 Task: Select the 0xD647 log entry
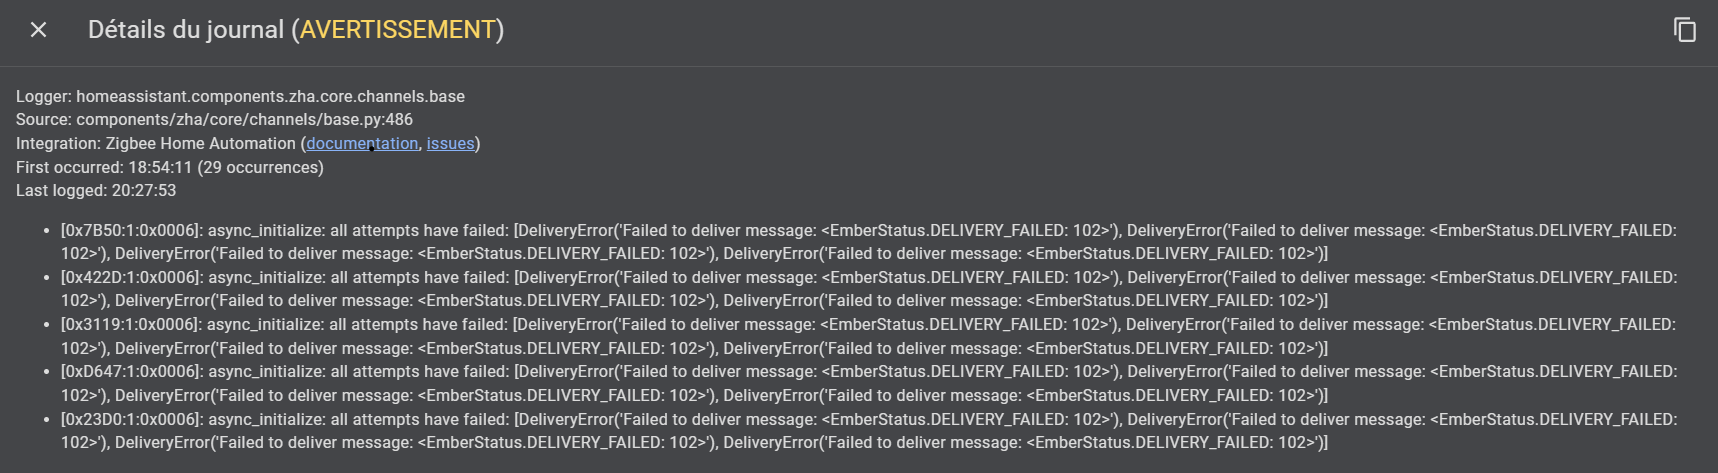click(868, 383)
